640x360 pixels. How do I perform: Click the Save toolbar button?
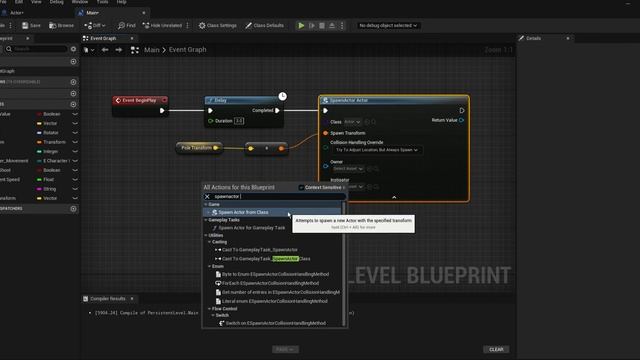tap(31, 25)
